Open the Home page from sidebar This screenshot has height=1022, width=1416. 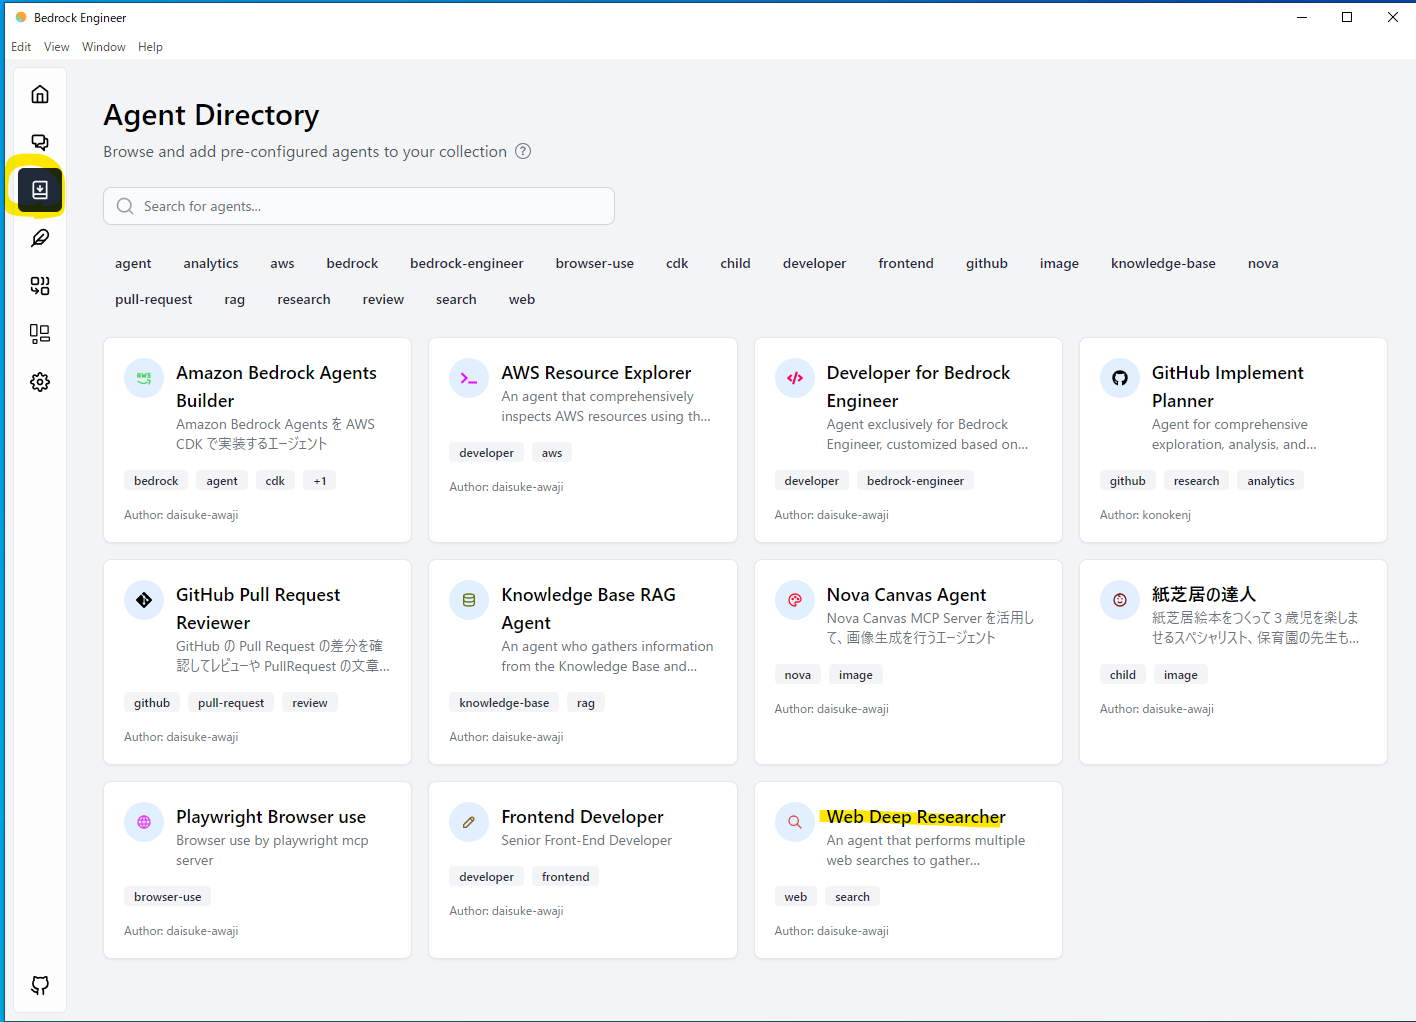[40, 94]
